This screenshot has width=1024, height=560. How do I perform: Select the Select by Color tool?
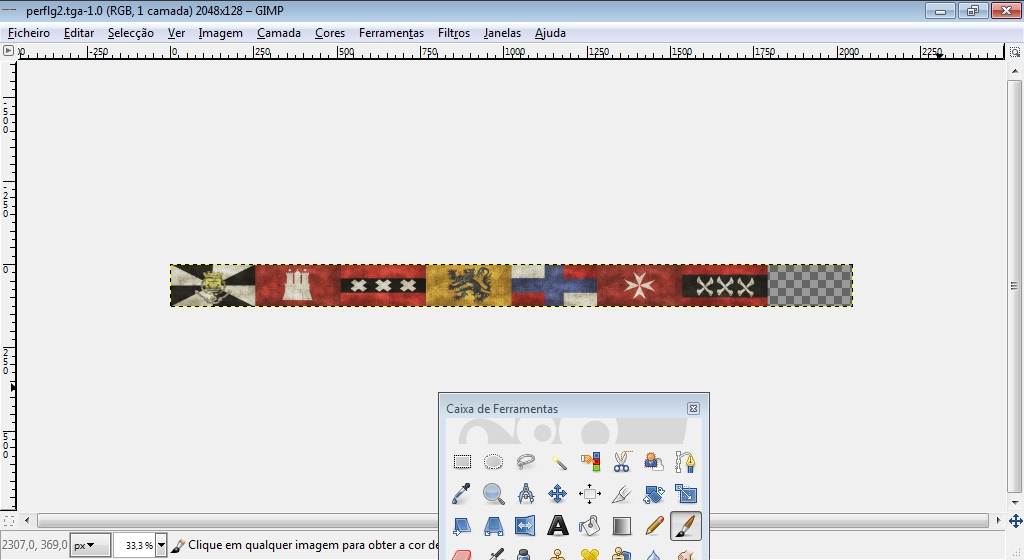(x=590, y=462)
